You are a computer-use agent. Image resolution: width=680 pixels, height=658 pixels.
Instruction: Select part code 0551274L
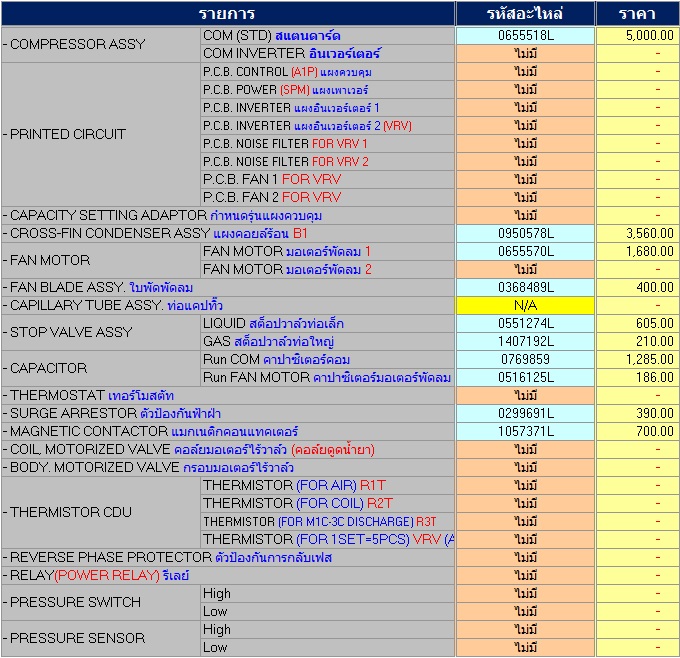(x=525, y=324)
